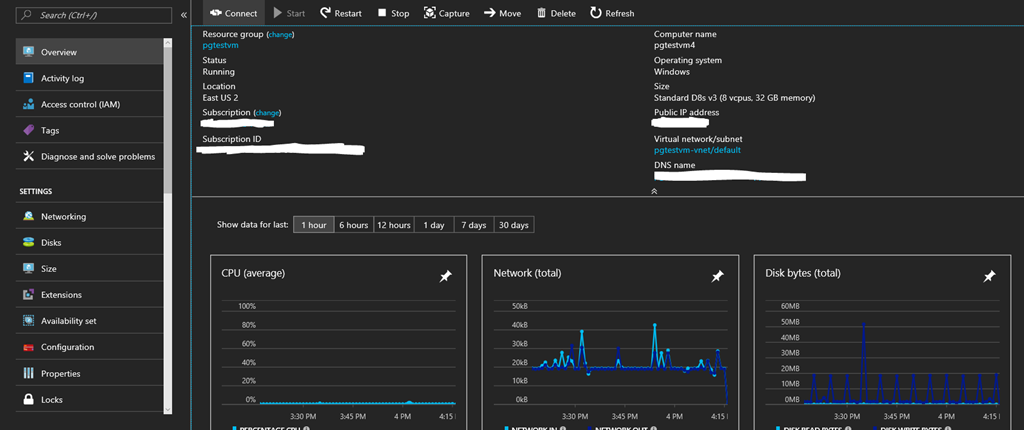Click the Extensions icon
Image resolution: width=1024 pixels, height=430 pixels.
point(28,295)
